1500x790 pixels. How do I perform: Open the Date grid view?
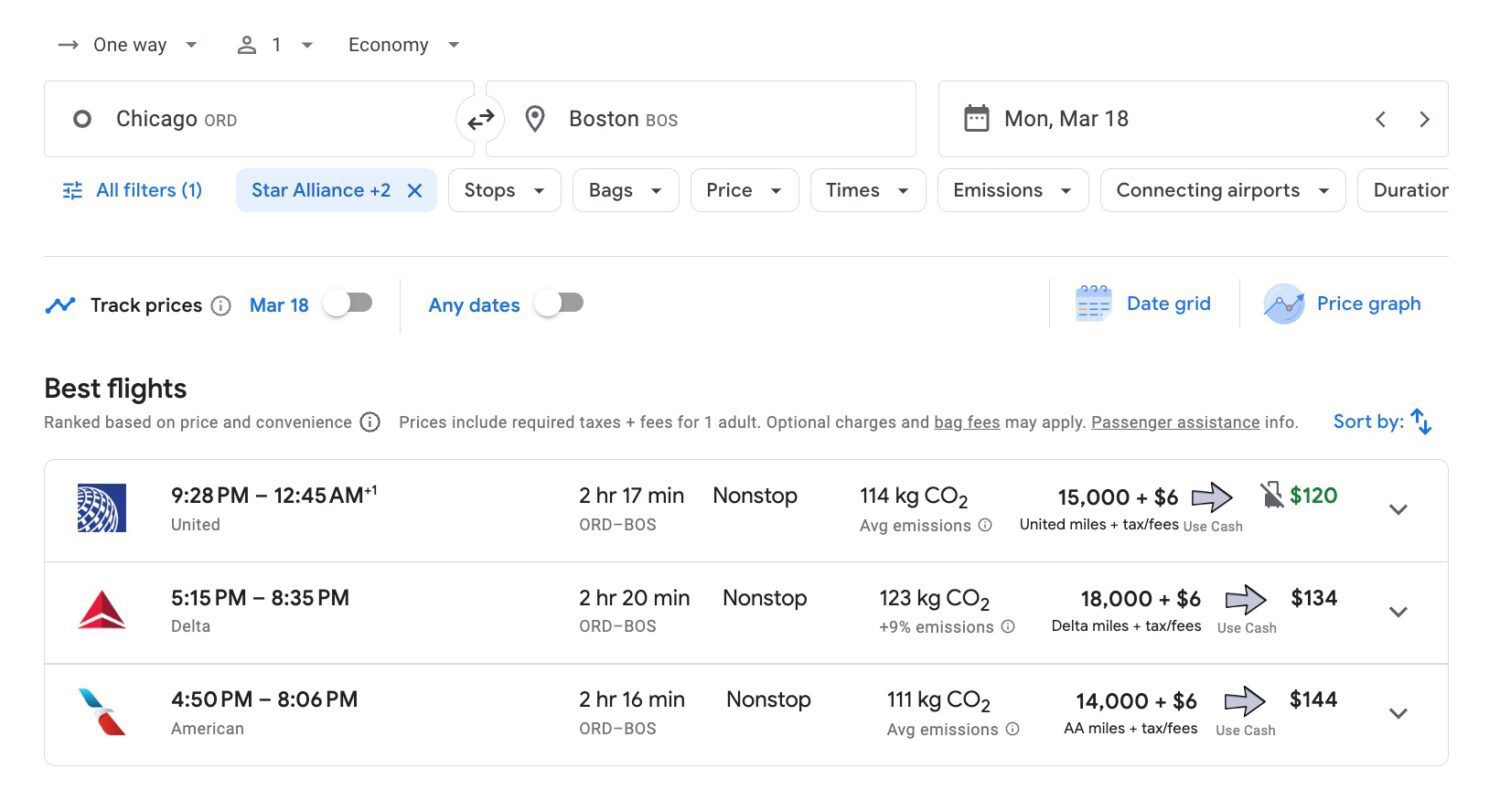[1144, 304]
